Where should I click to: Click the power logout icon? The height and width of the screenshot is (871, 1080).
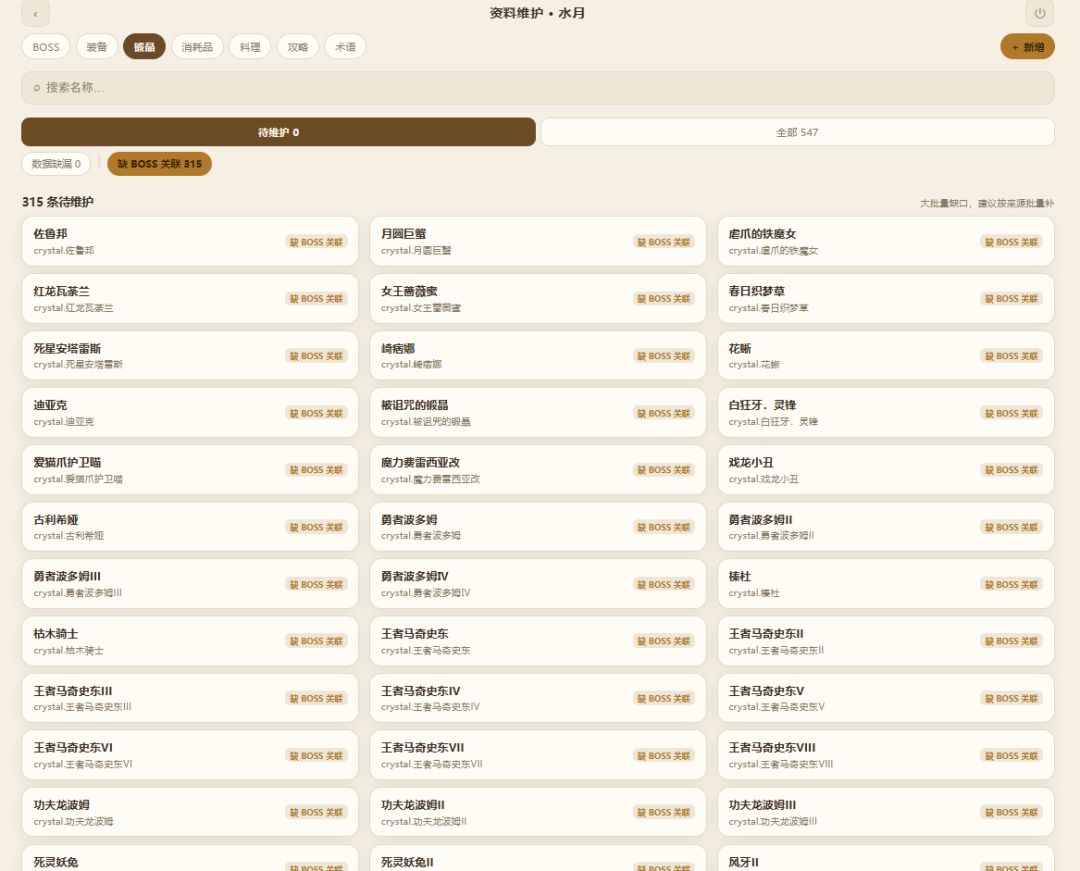click(x=1039, y=13)
